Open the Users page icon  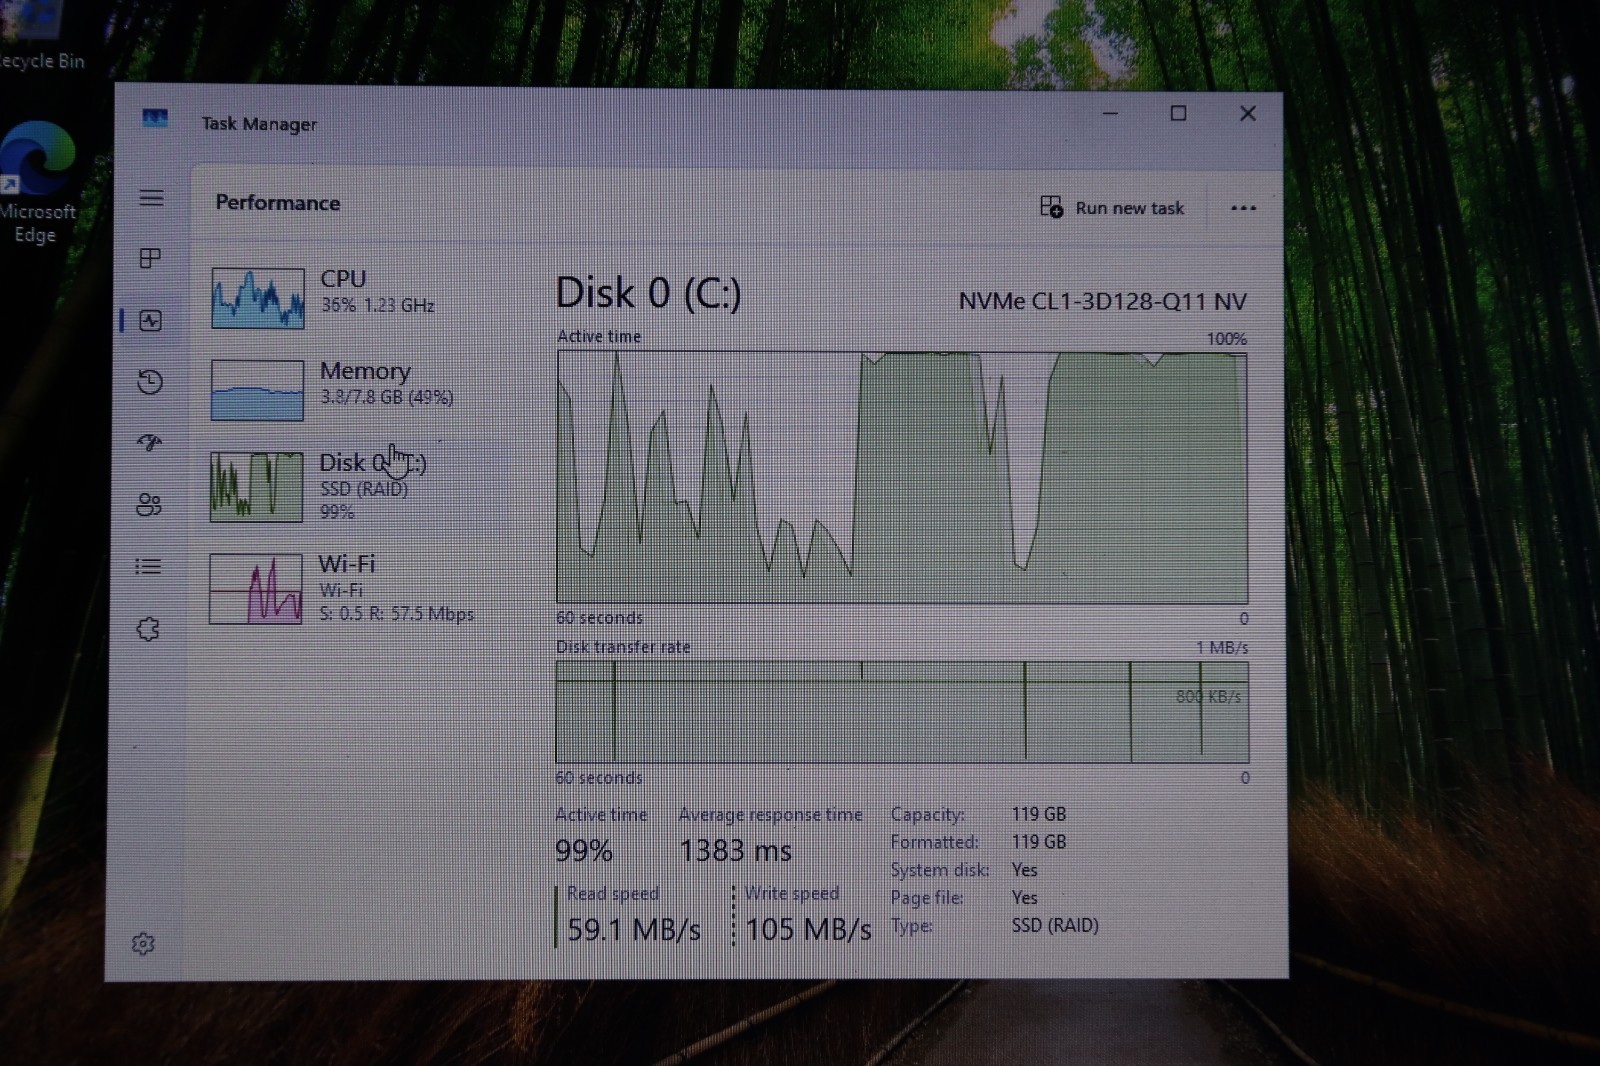pyautogui.click(x=149, y=504)
